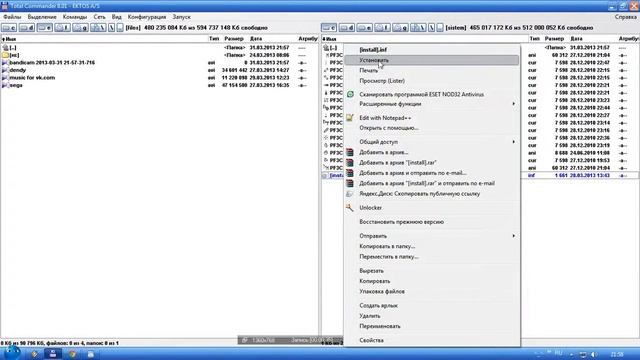Open the 'Запуск' menu
640x360 pixels.
click(182, 17)
